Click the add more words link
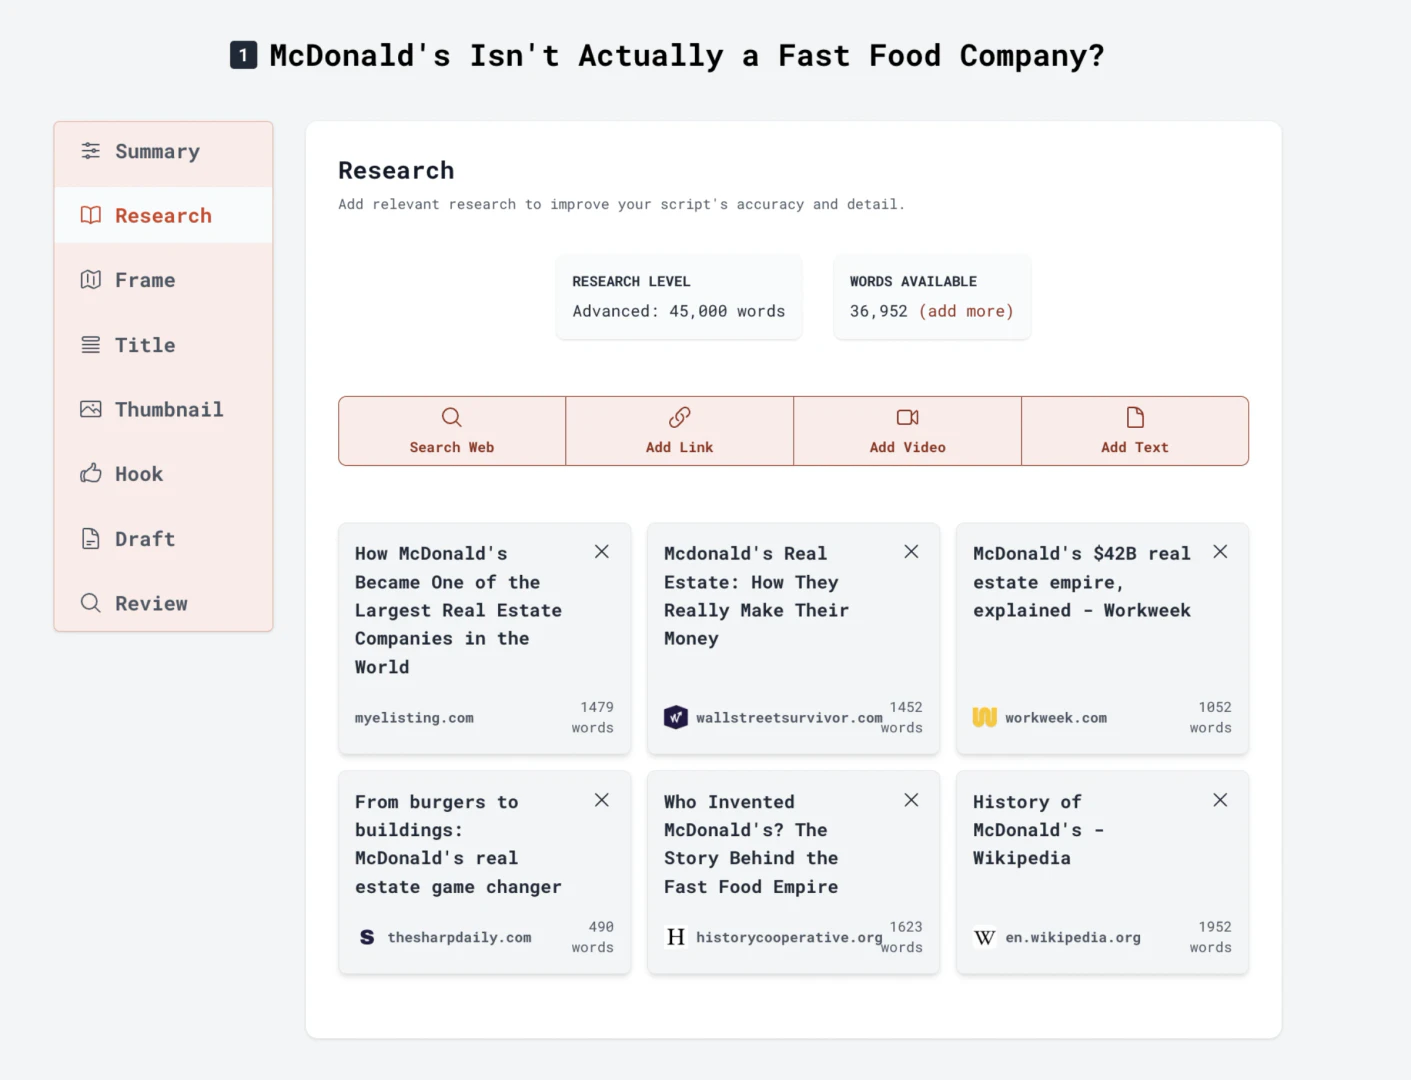1411x1080 pixels. (x=965, y=311)
